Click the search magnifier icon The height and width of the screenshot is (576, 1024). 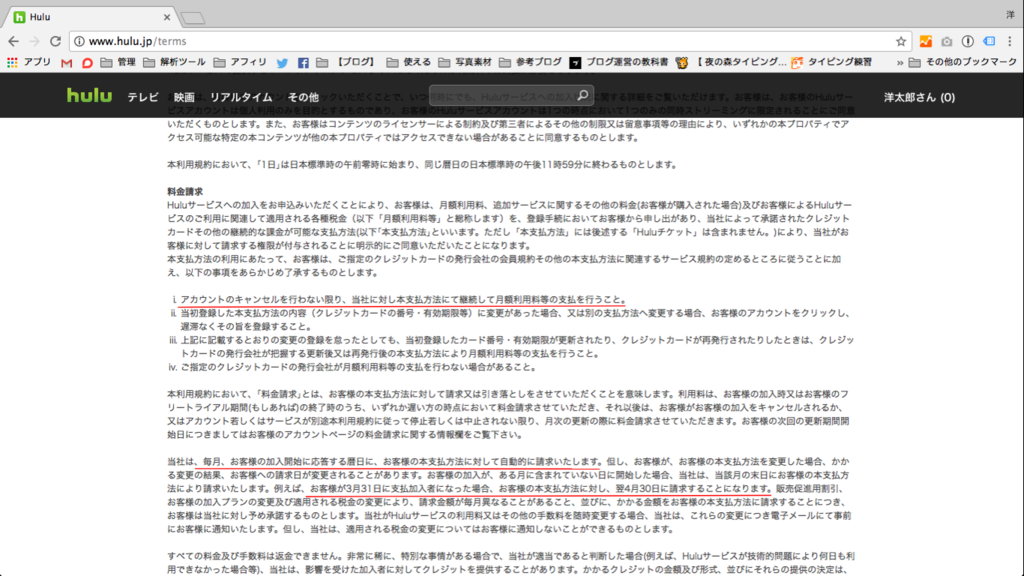point(583,95)
